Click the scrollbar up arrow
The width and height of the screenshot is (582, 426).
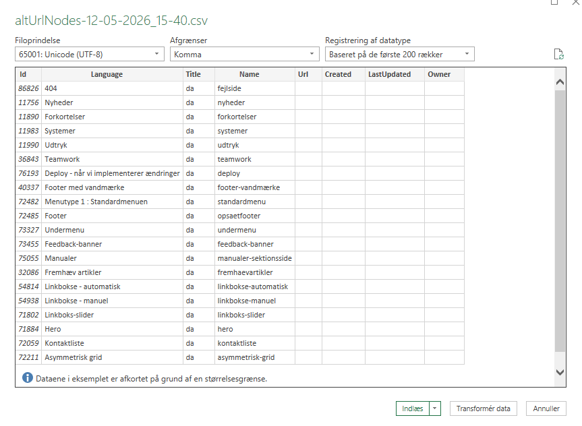click(560, 82)
